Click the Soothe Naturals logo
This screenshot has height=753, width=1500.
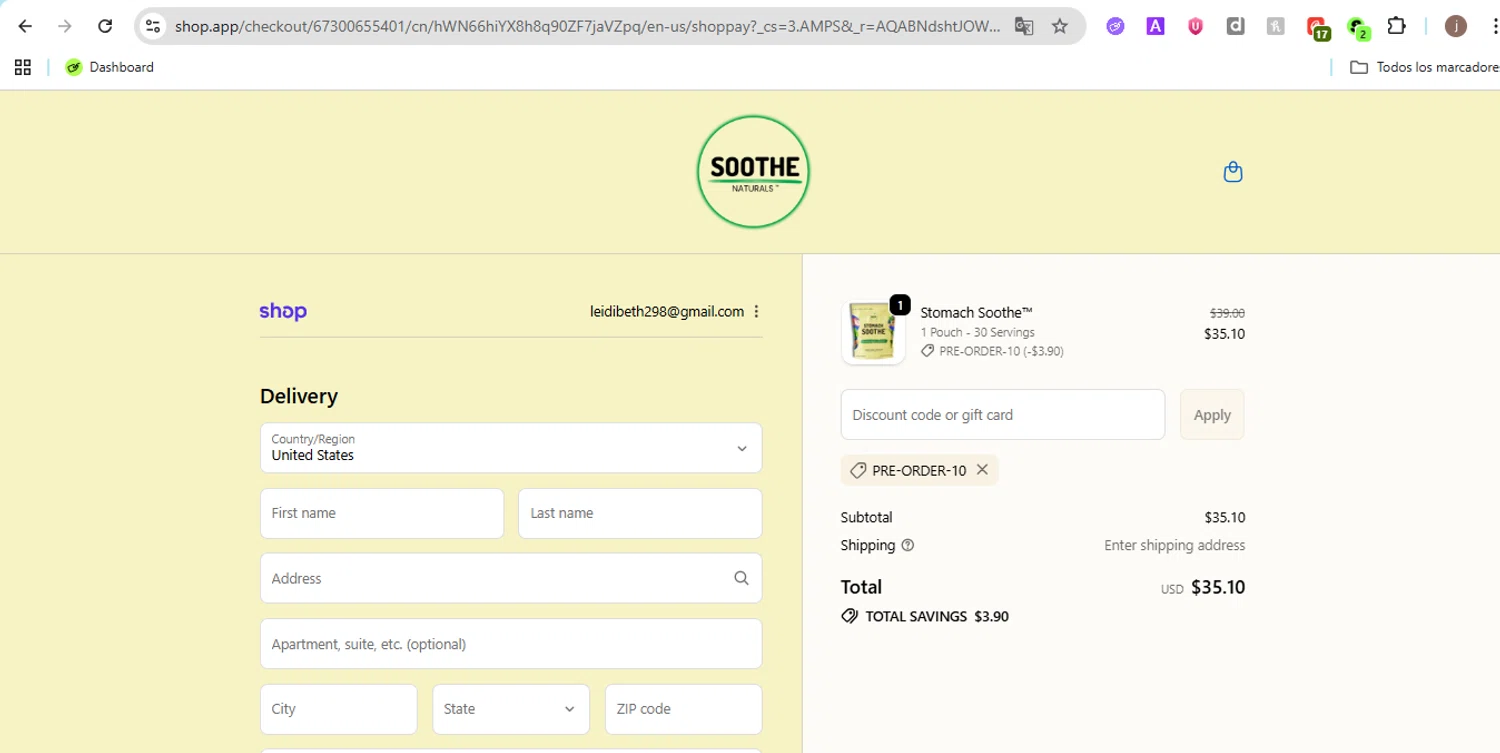(x=753, y=172)
